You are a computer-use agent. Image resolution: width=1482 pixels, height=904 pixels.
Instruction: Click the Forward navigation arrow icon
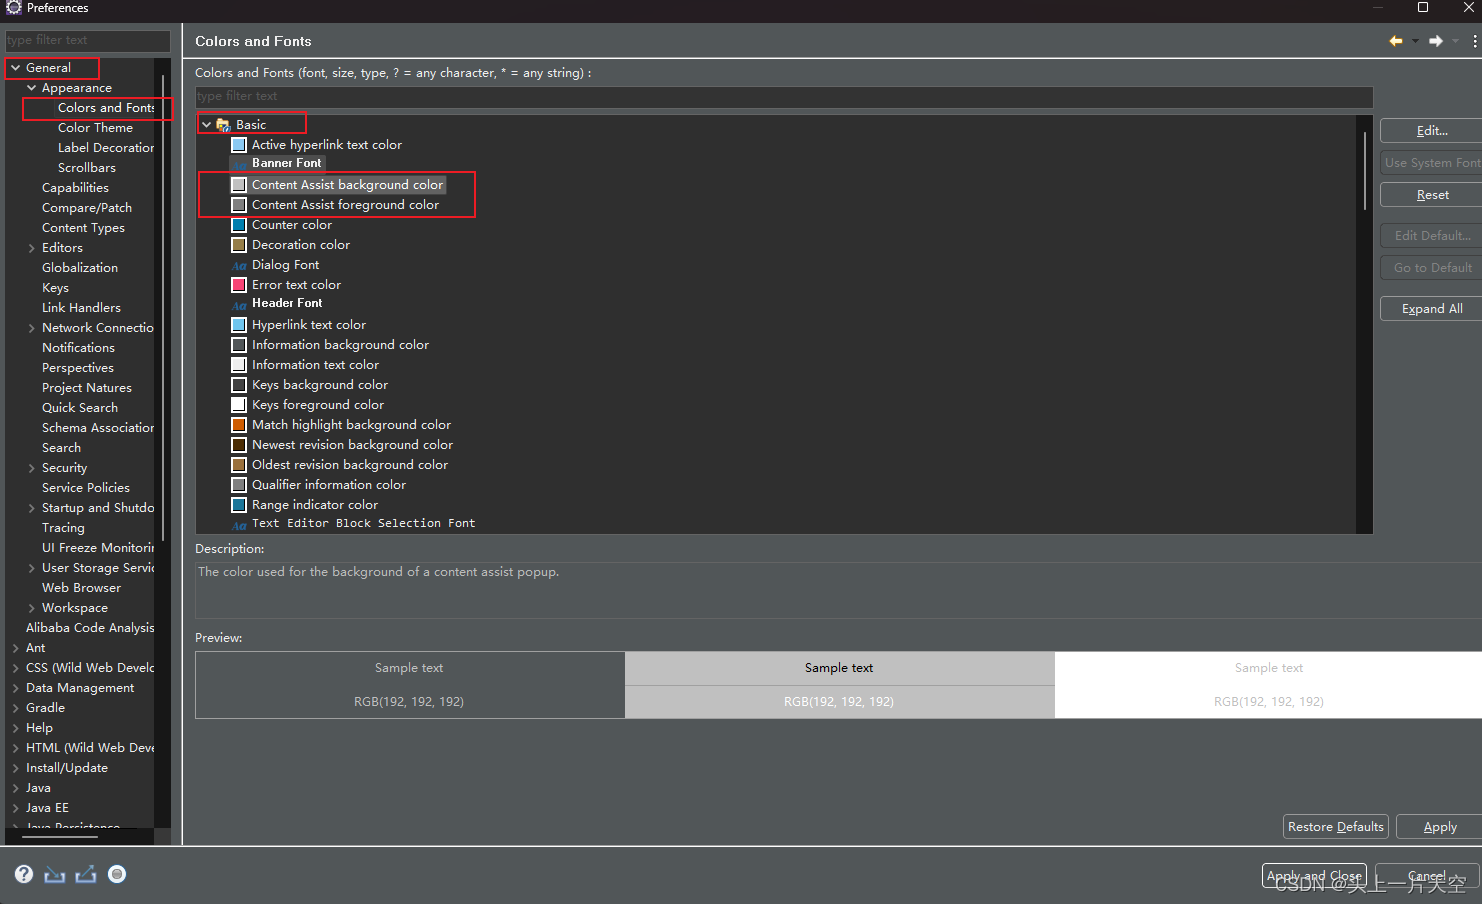pyautogui.click(x=1436, y=41)
